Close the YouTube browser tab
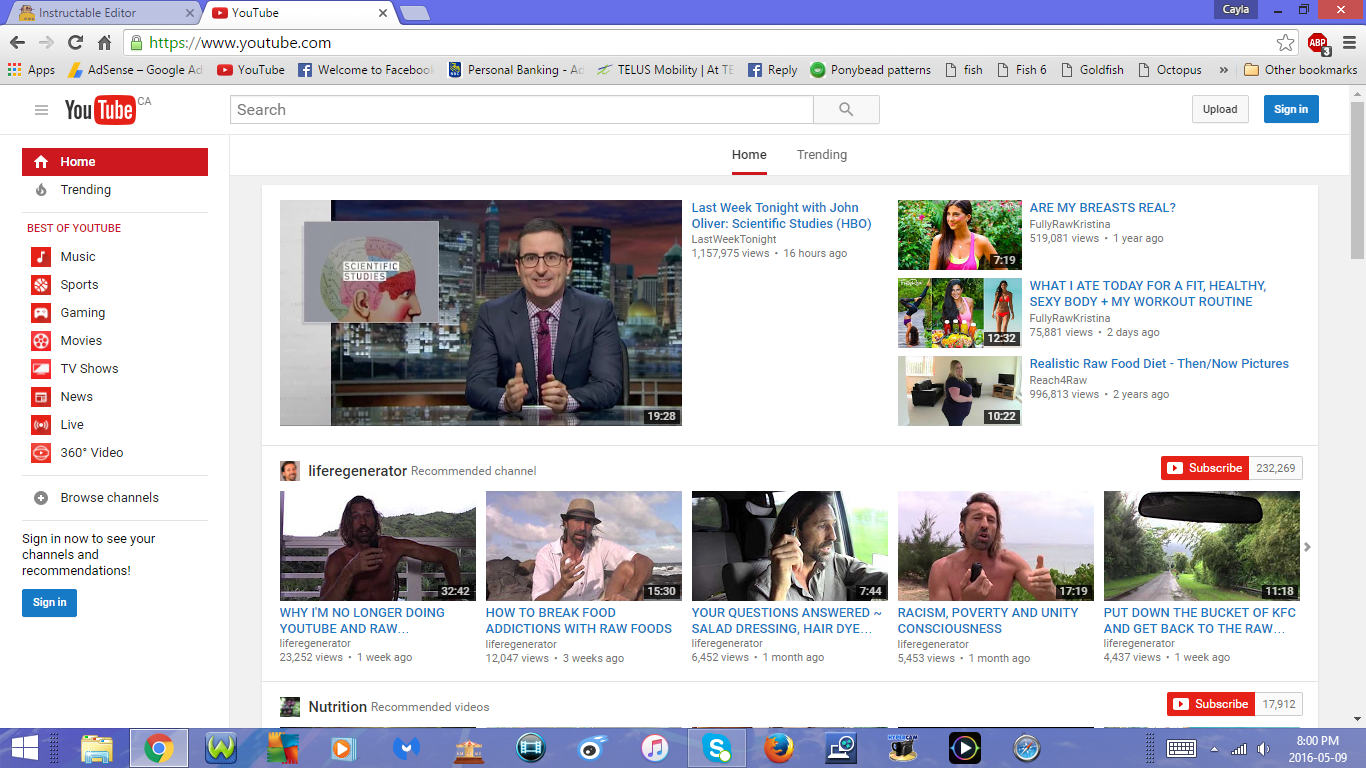The width and height of the screenshot is (1366, 768). pyautogui.click(x=382, y=13)
